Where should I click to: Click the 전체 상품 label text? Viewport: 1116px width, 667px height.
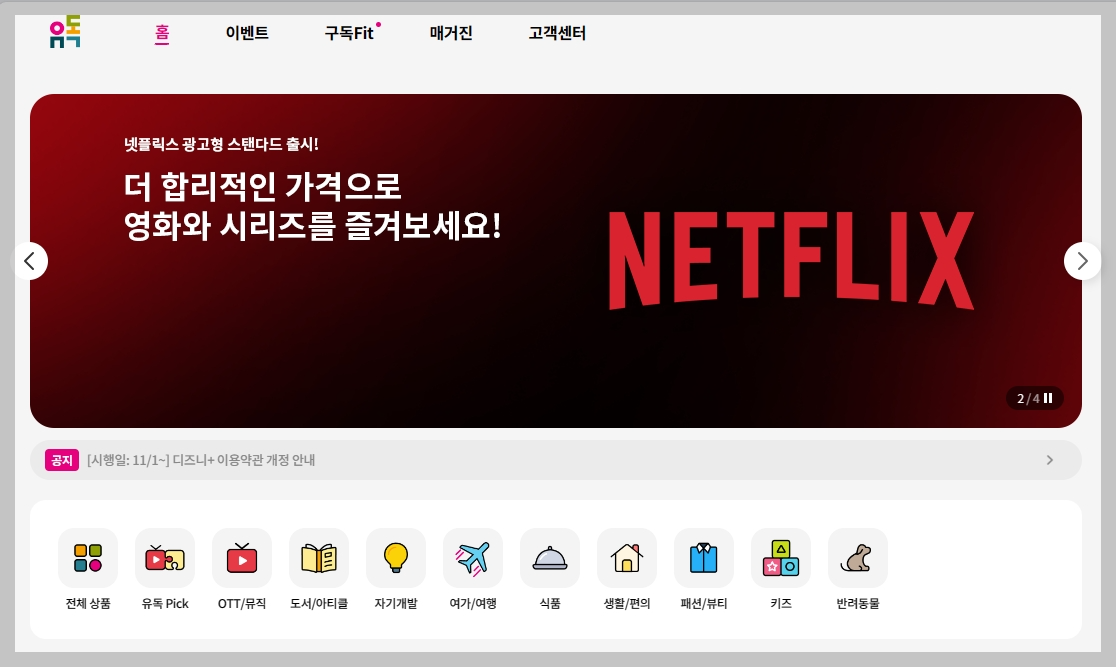(x=88, y=603)
